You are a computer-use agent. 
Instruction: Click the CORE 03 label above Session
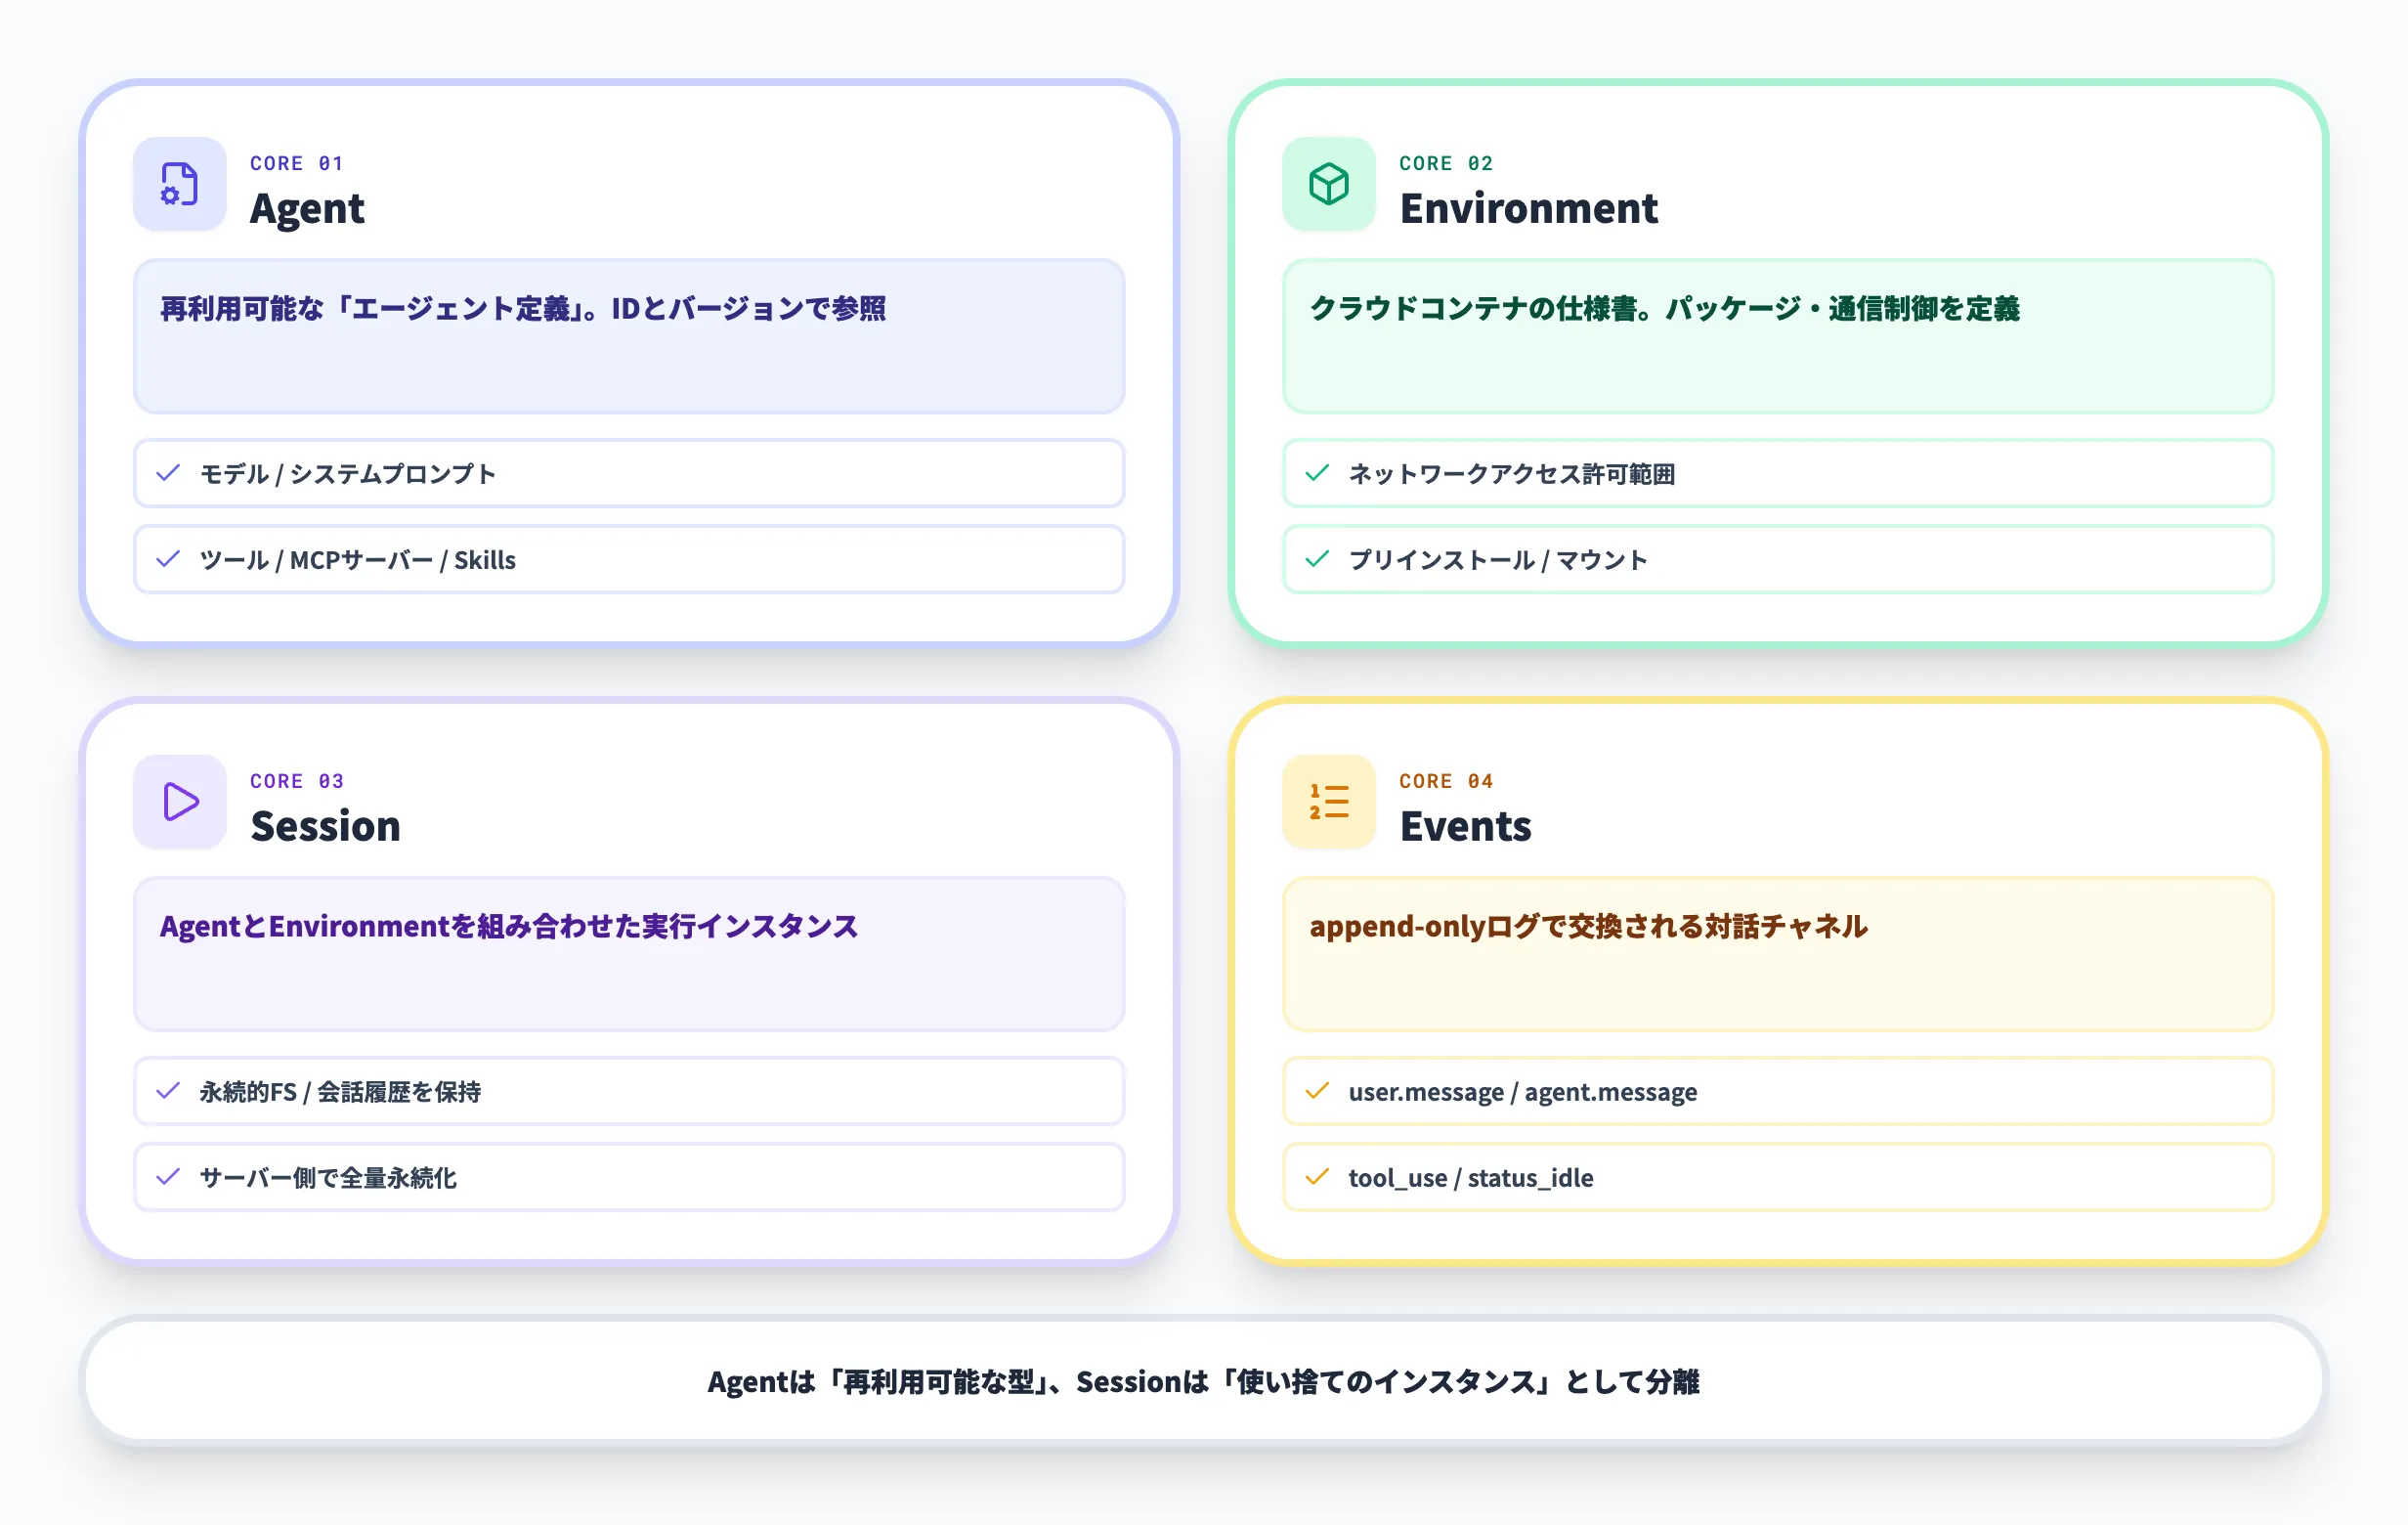click(297, 781)
